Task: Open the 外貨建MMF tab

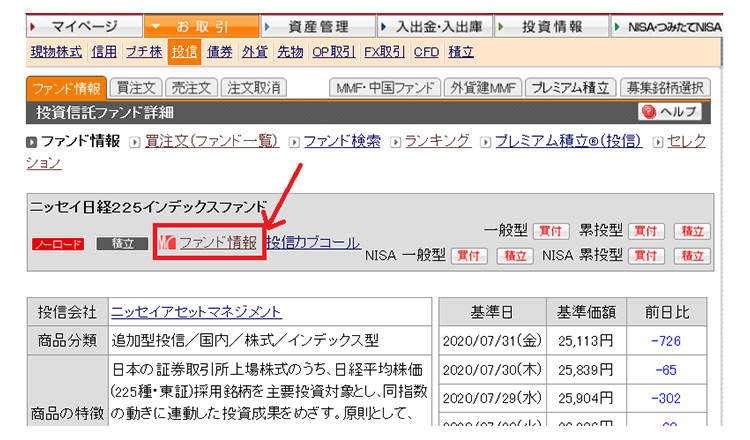Action: [x=483, y=88]
